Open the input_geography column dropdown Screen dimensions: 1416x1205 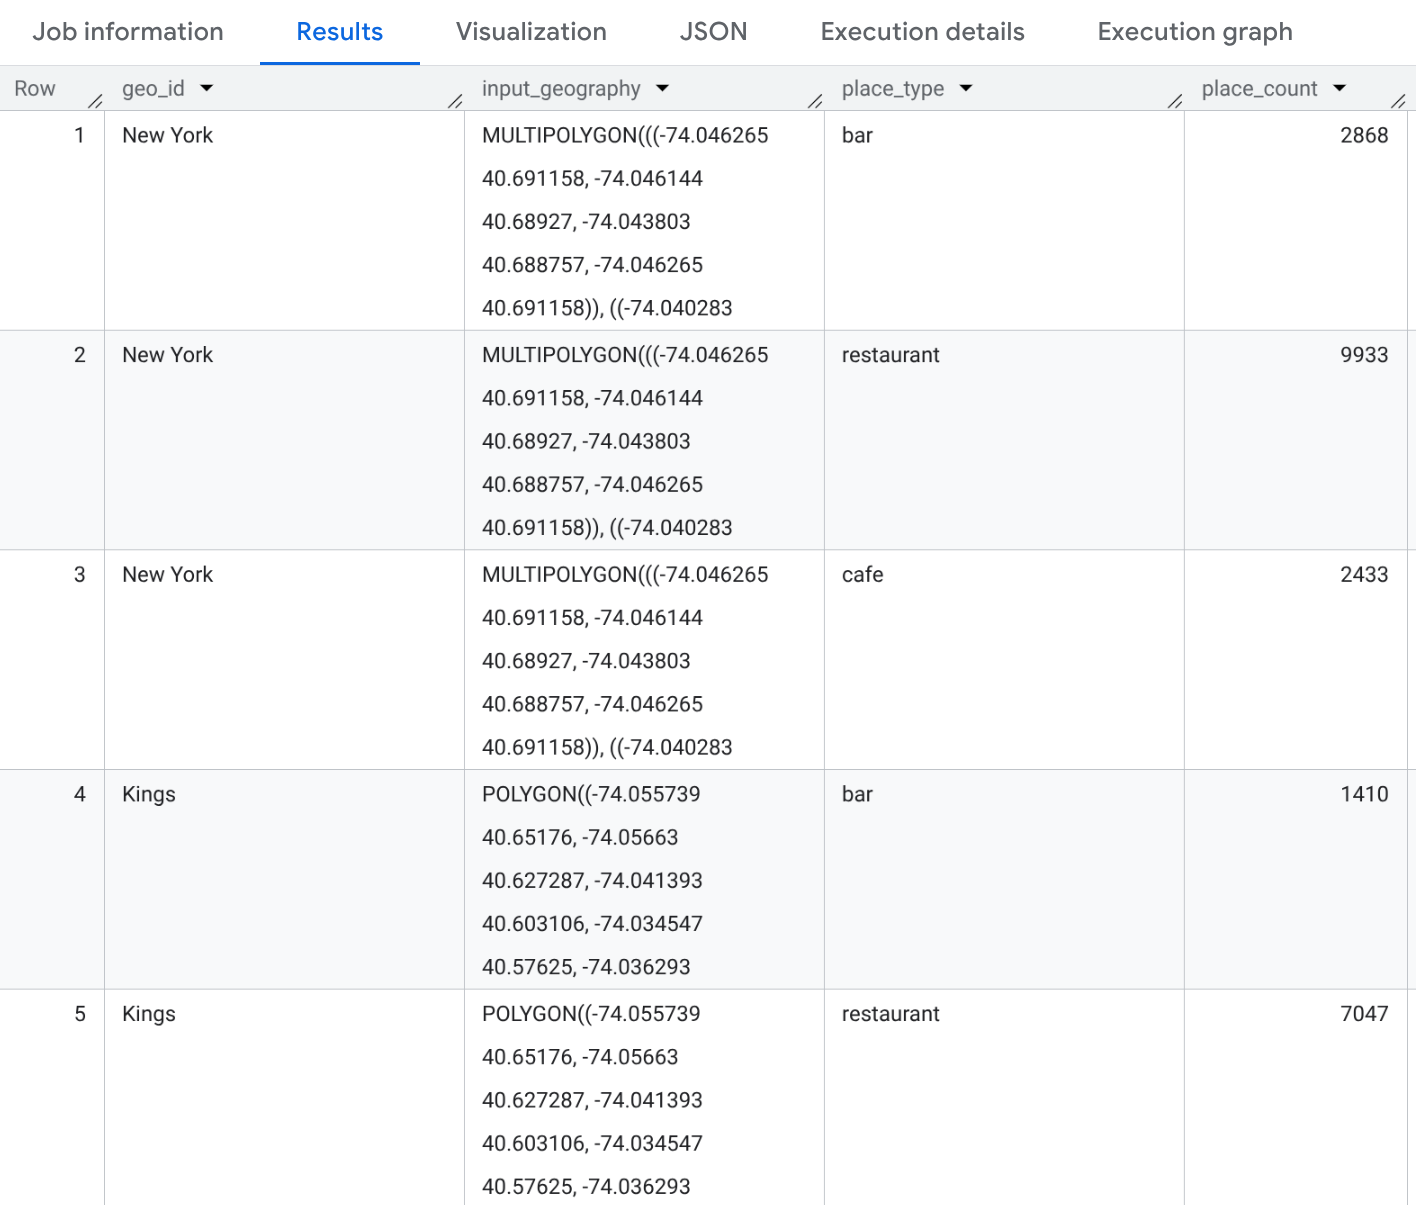click(x=663, y=88)
